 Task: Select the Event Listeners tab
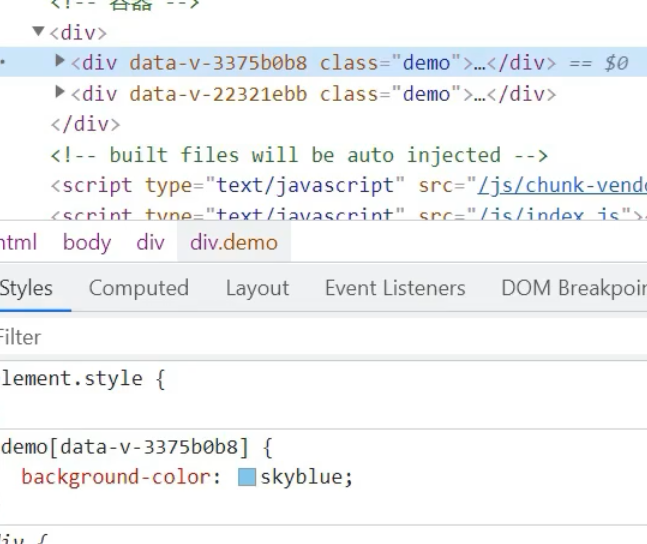pos(395,288)
